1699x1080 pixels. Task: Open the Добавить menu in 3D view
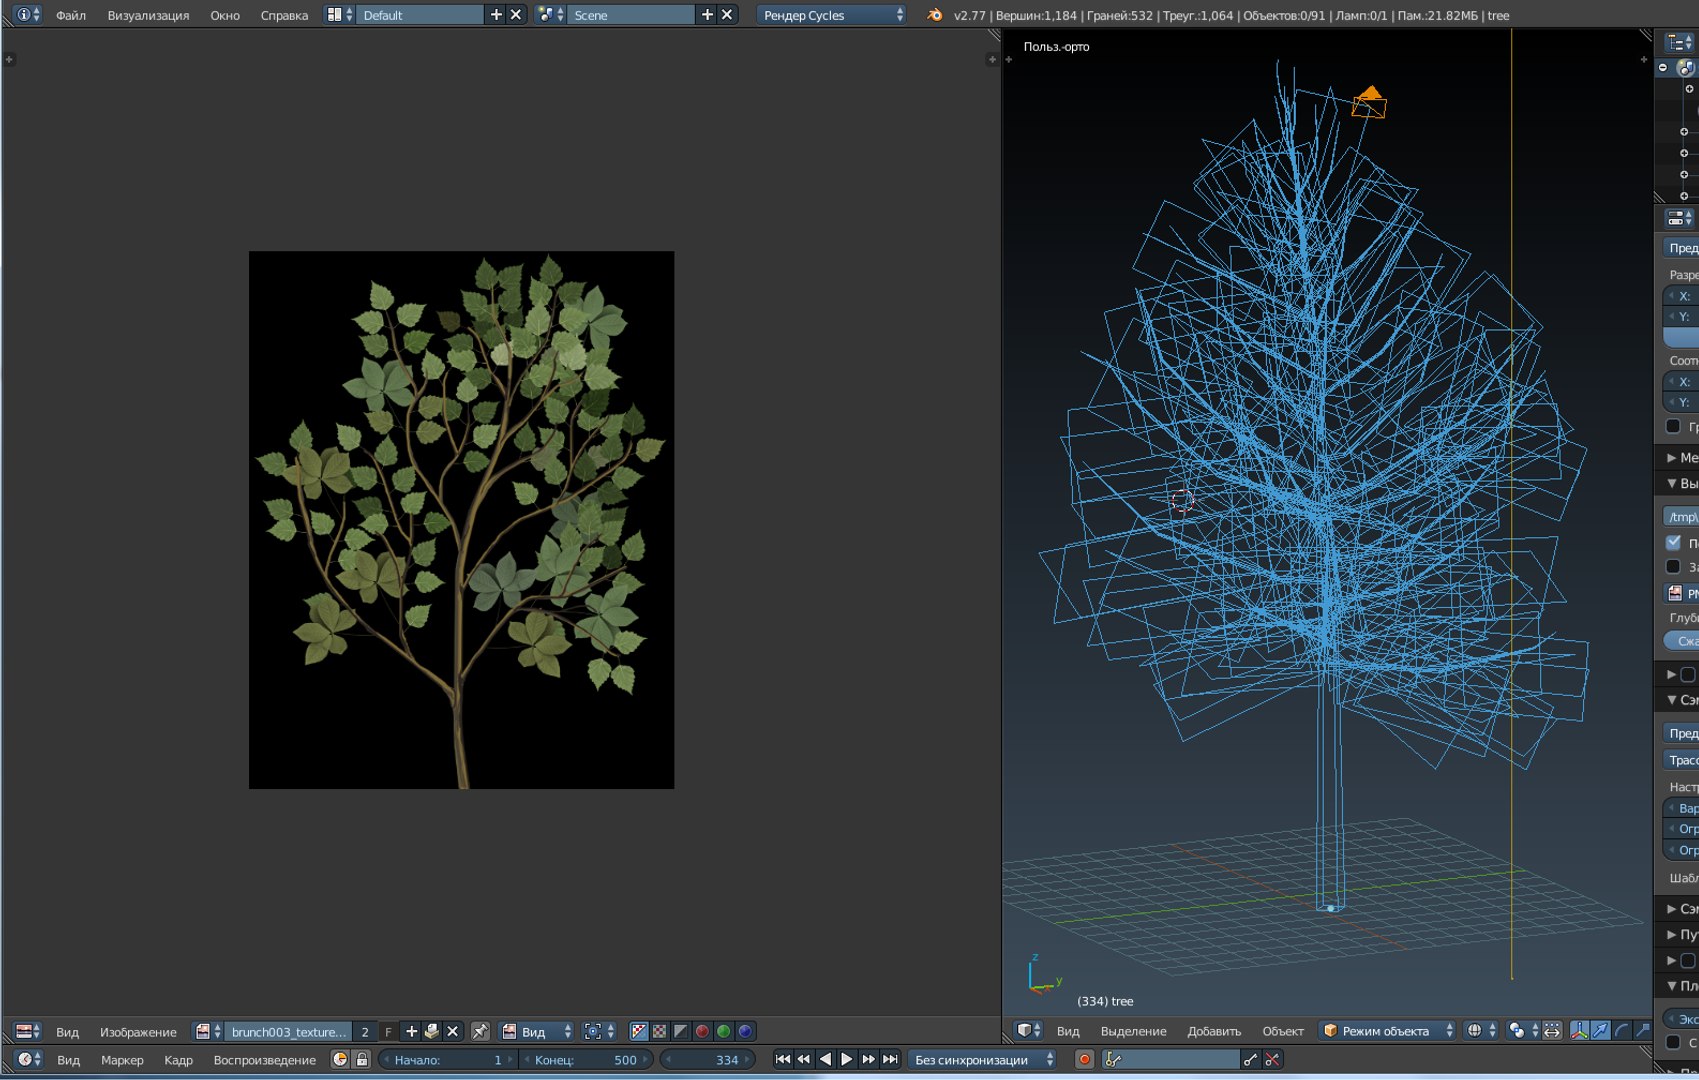pos(1214,1030)
